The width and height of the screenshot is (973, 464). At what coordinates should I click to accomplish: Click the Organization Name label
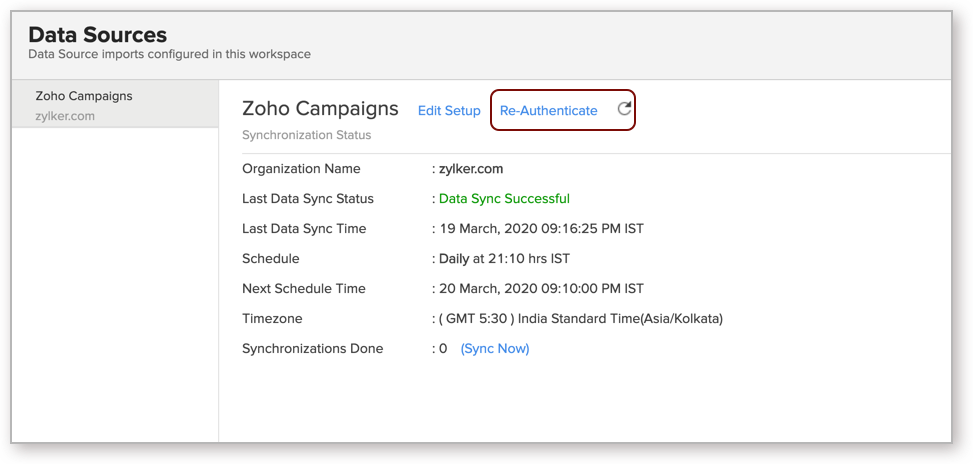coord(301,169)
